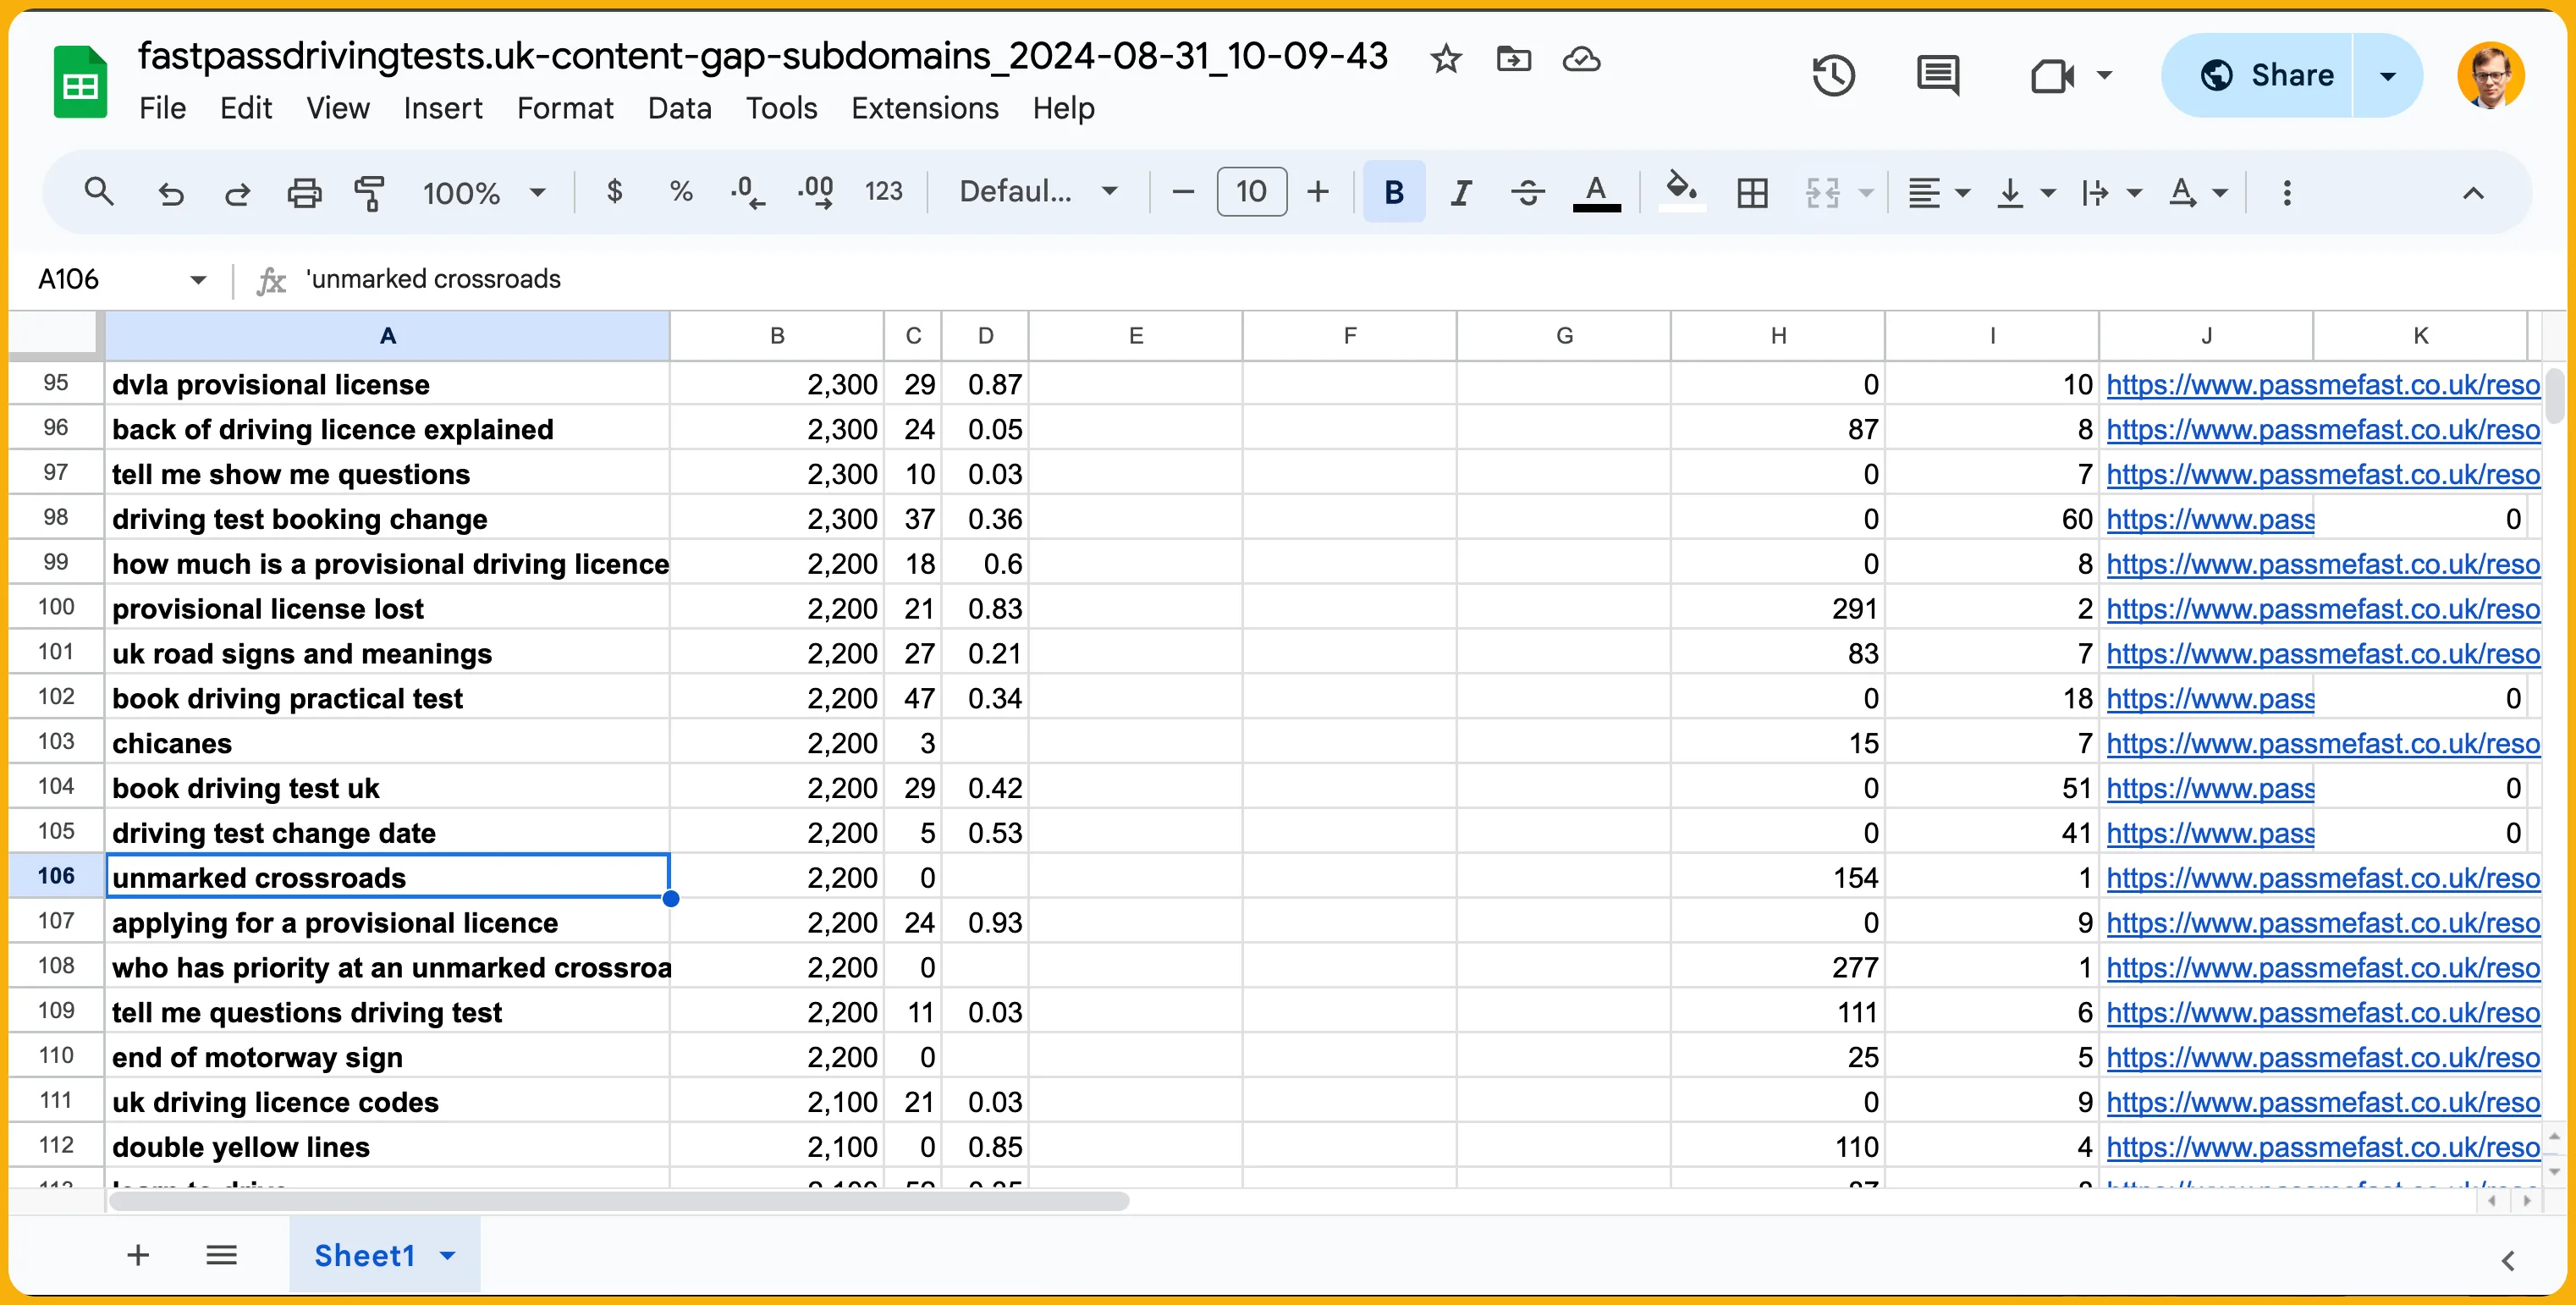This screenshot has width=2576, height=1305.
Task: Click the search menus magnifier icon
Action: [98, 191]
